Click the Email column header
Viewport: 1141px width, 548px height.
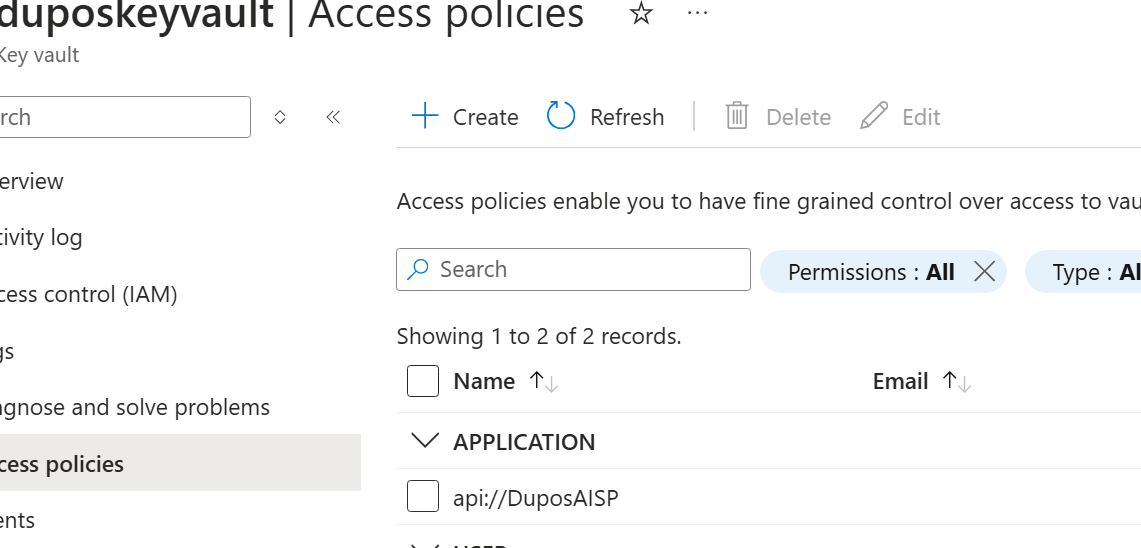point(900,381)
